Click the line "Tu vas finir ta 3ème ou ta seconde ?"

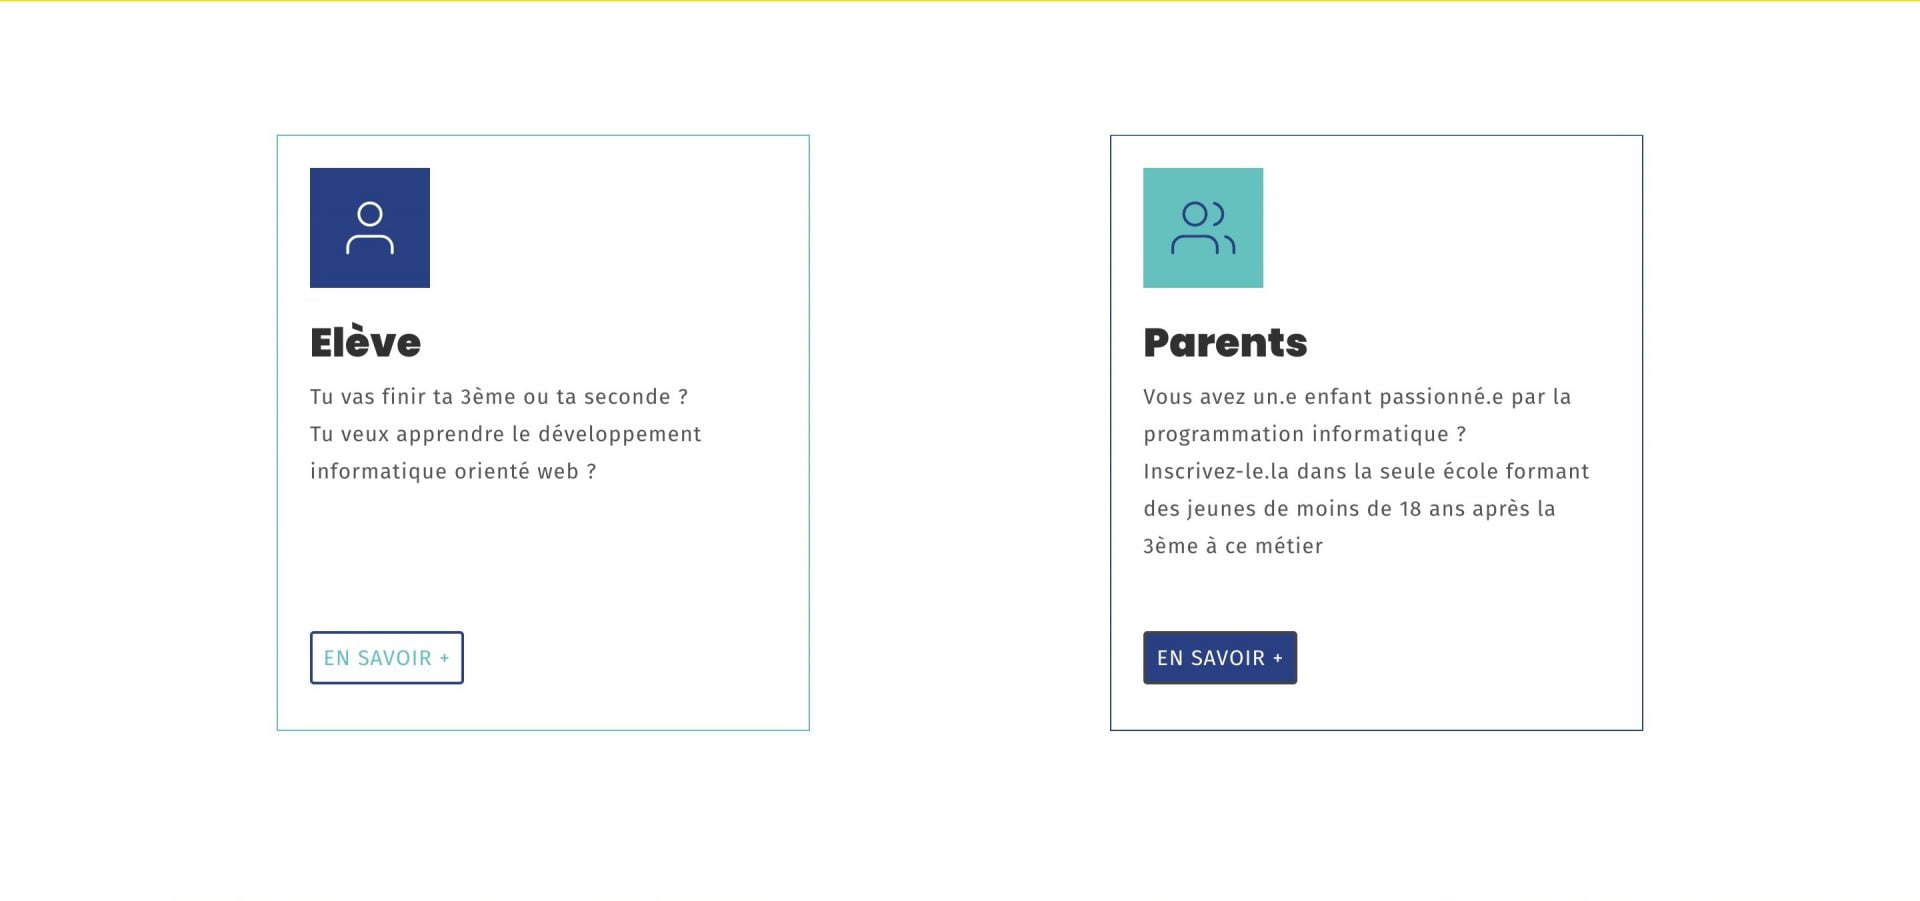498,397
